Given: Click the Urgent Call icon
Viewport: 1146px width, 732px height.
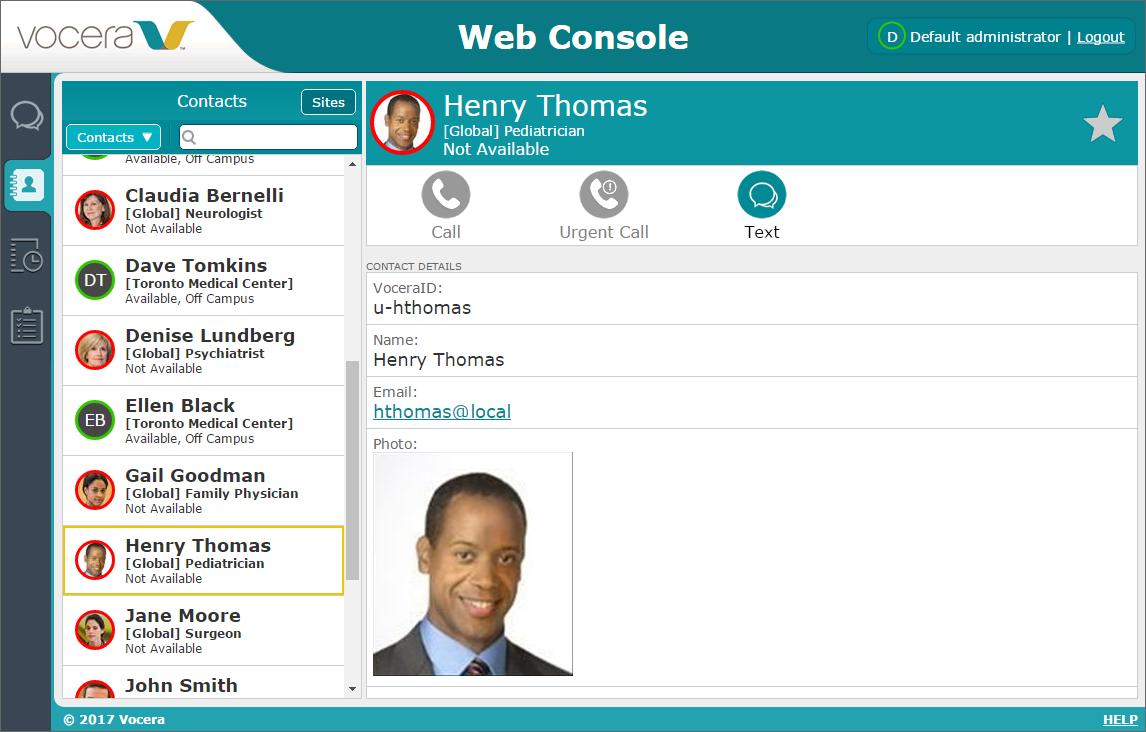Looking at the screenshot, I should (x=604, y=195).
